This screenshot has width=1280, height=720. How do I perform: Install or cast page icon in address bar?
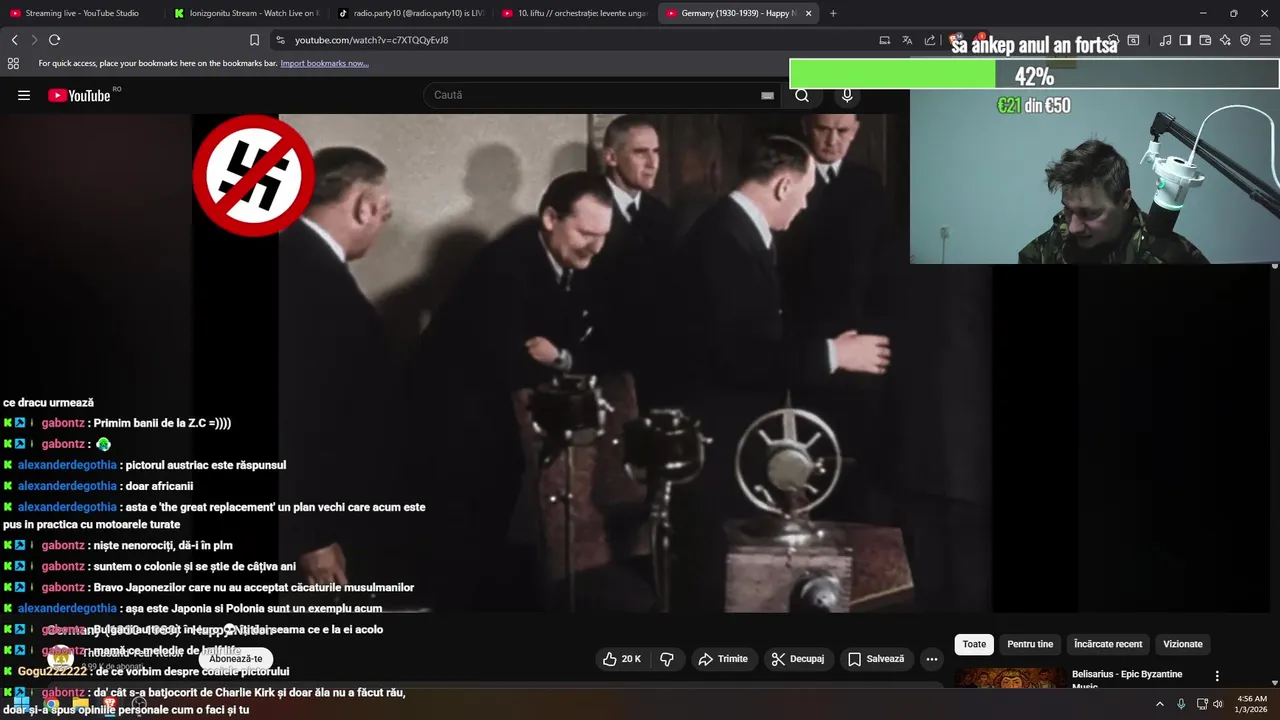click(885, 40)
